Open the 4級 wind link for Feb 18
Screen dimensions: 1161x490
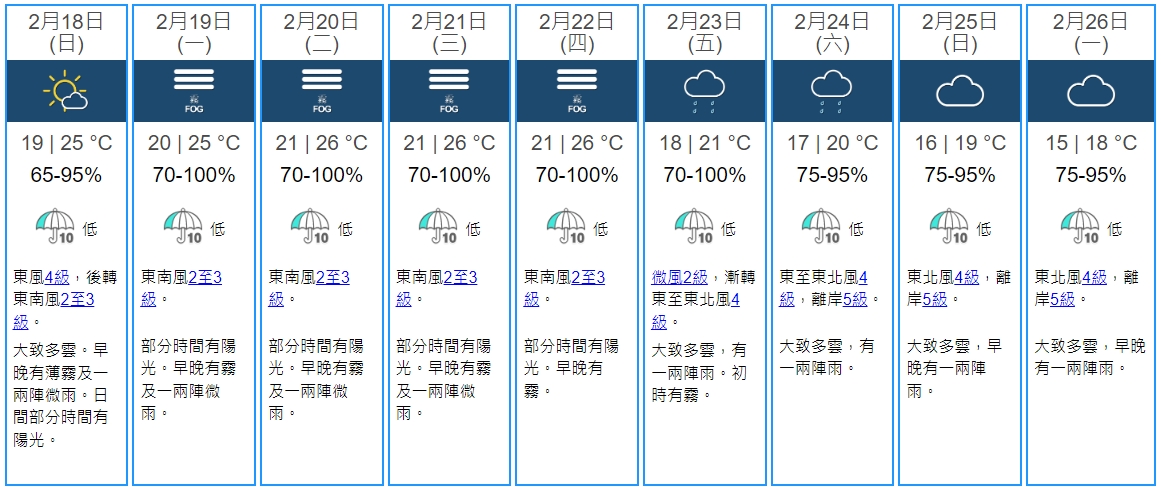[x=57, y=277]
